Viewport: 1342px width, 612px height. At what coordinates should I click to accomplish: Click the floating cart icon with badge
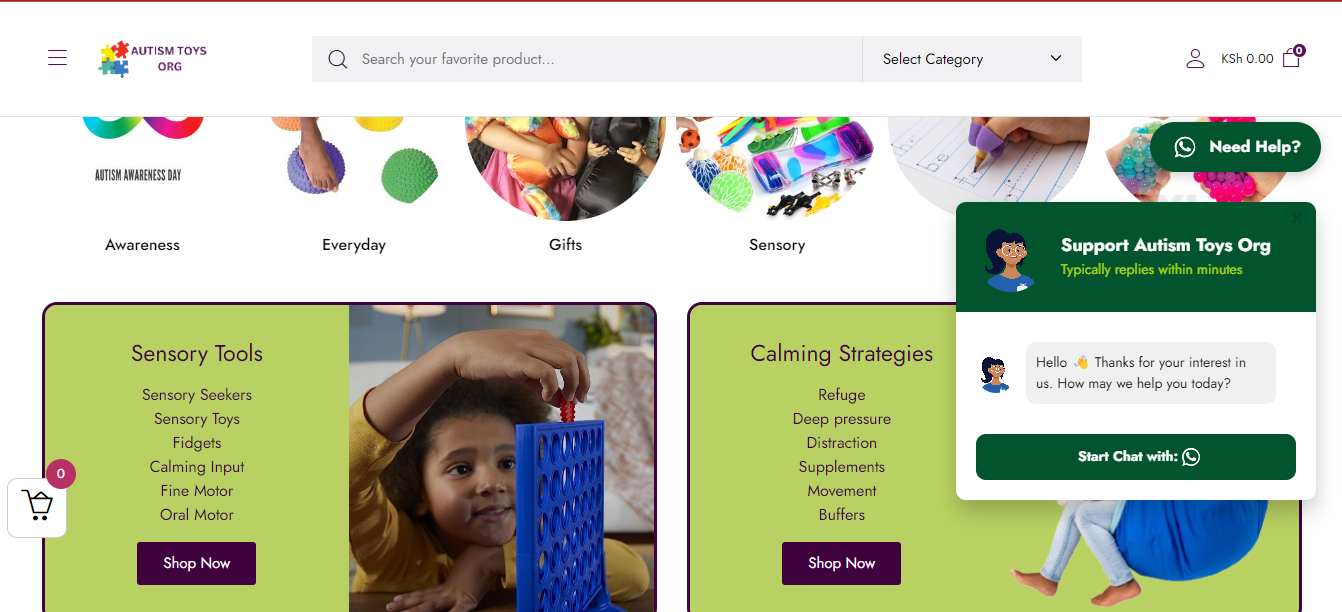click(37, 508)
